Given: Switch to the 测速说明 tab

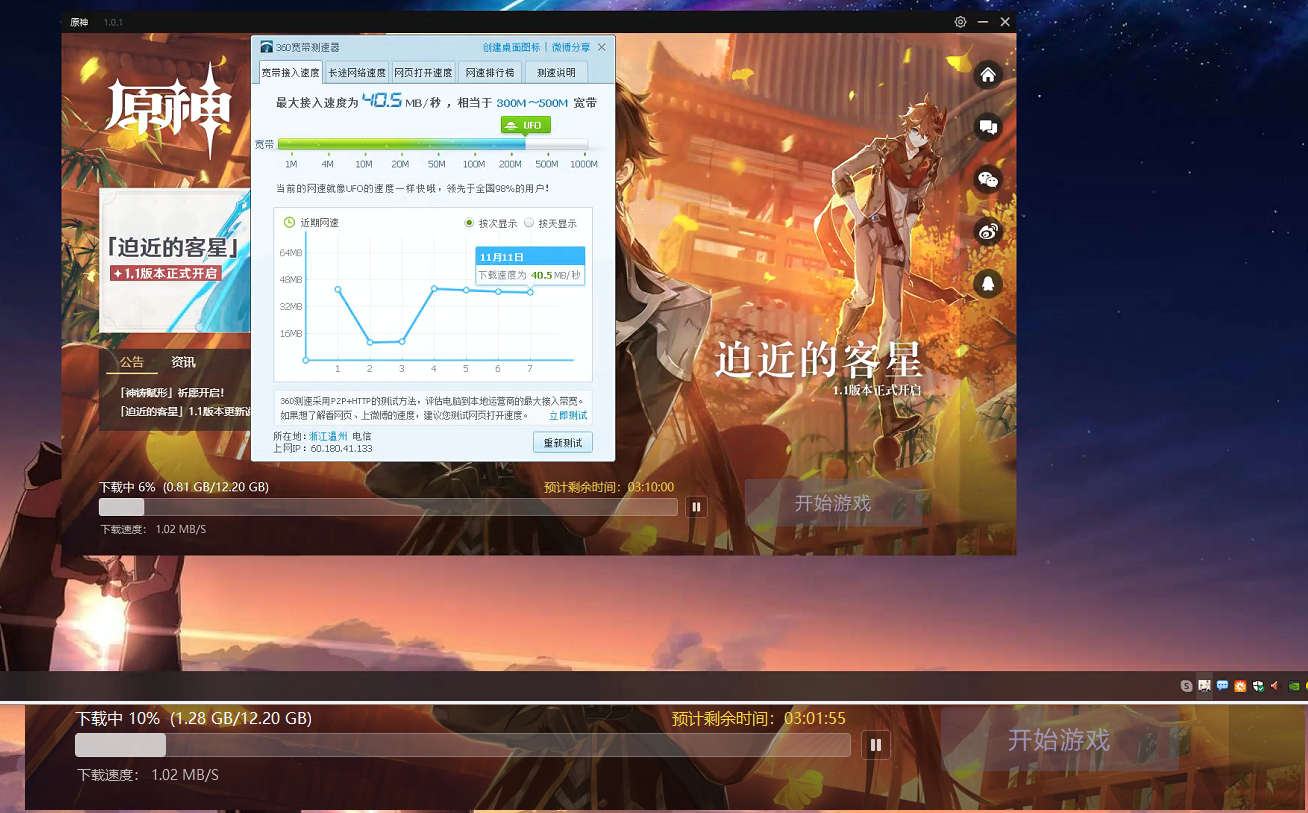Looking at the screenshot, I should 556,72.
